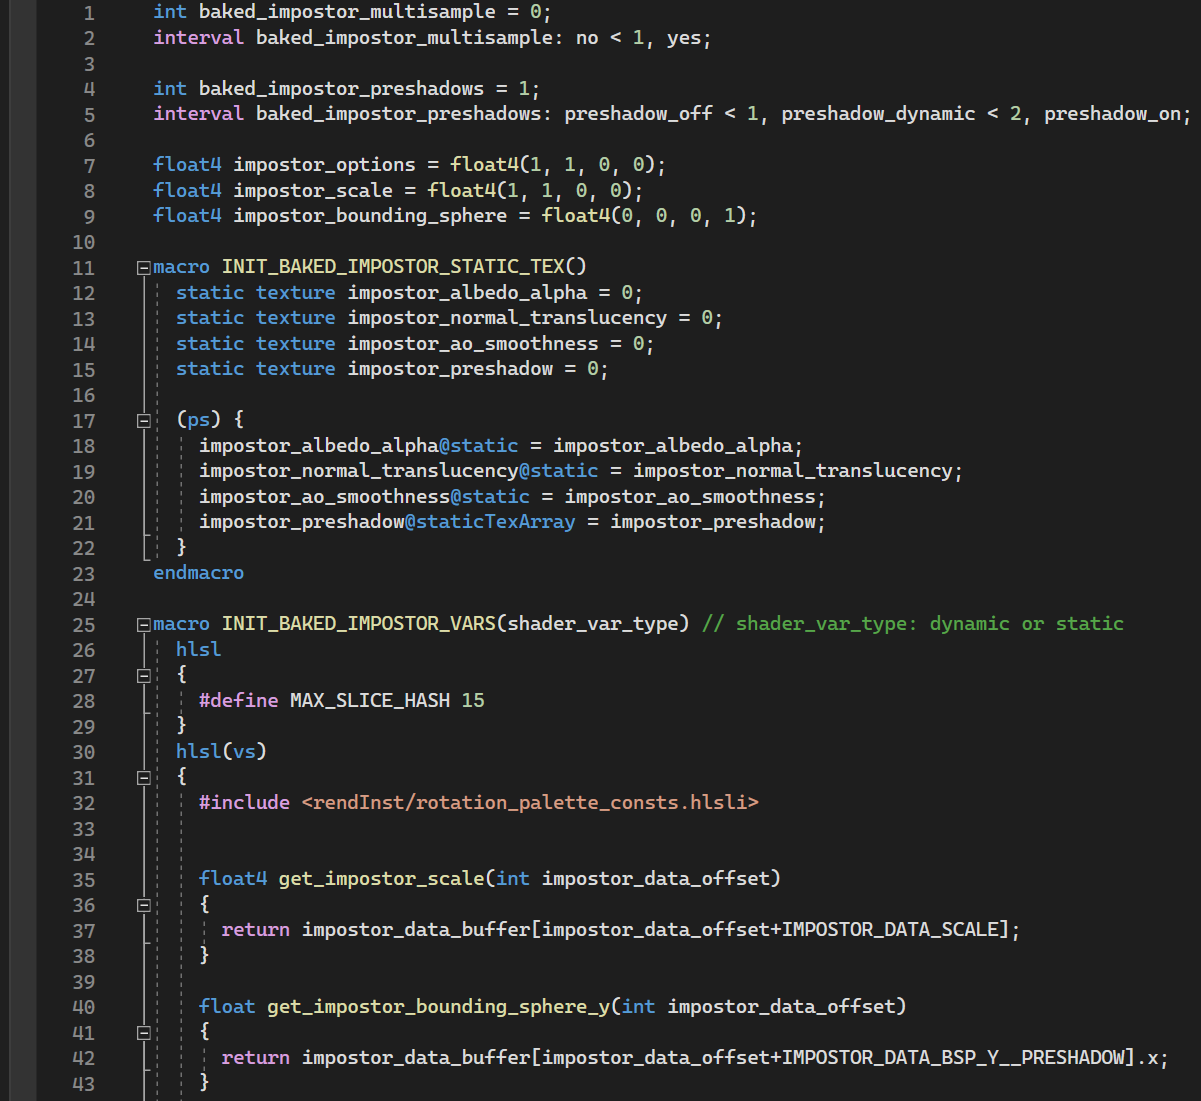Image resolution: width=1201 pixels, height=1101 pixels.
Task: Click impostor_normal_translucency@static on line 19
Action: pyautogui.click(x=398, y=470)
